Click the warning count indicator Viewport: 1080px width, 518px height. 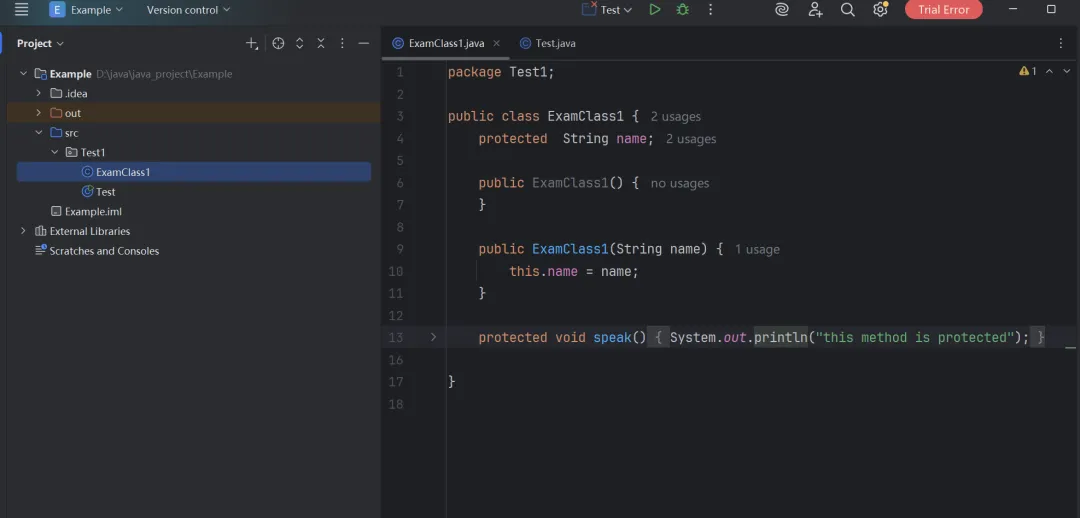(x=1028, y=71)
